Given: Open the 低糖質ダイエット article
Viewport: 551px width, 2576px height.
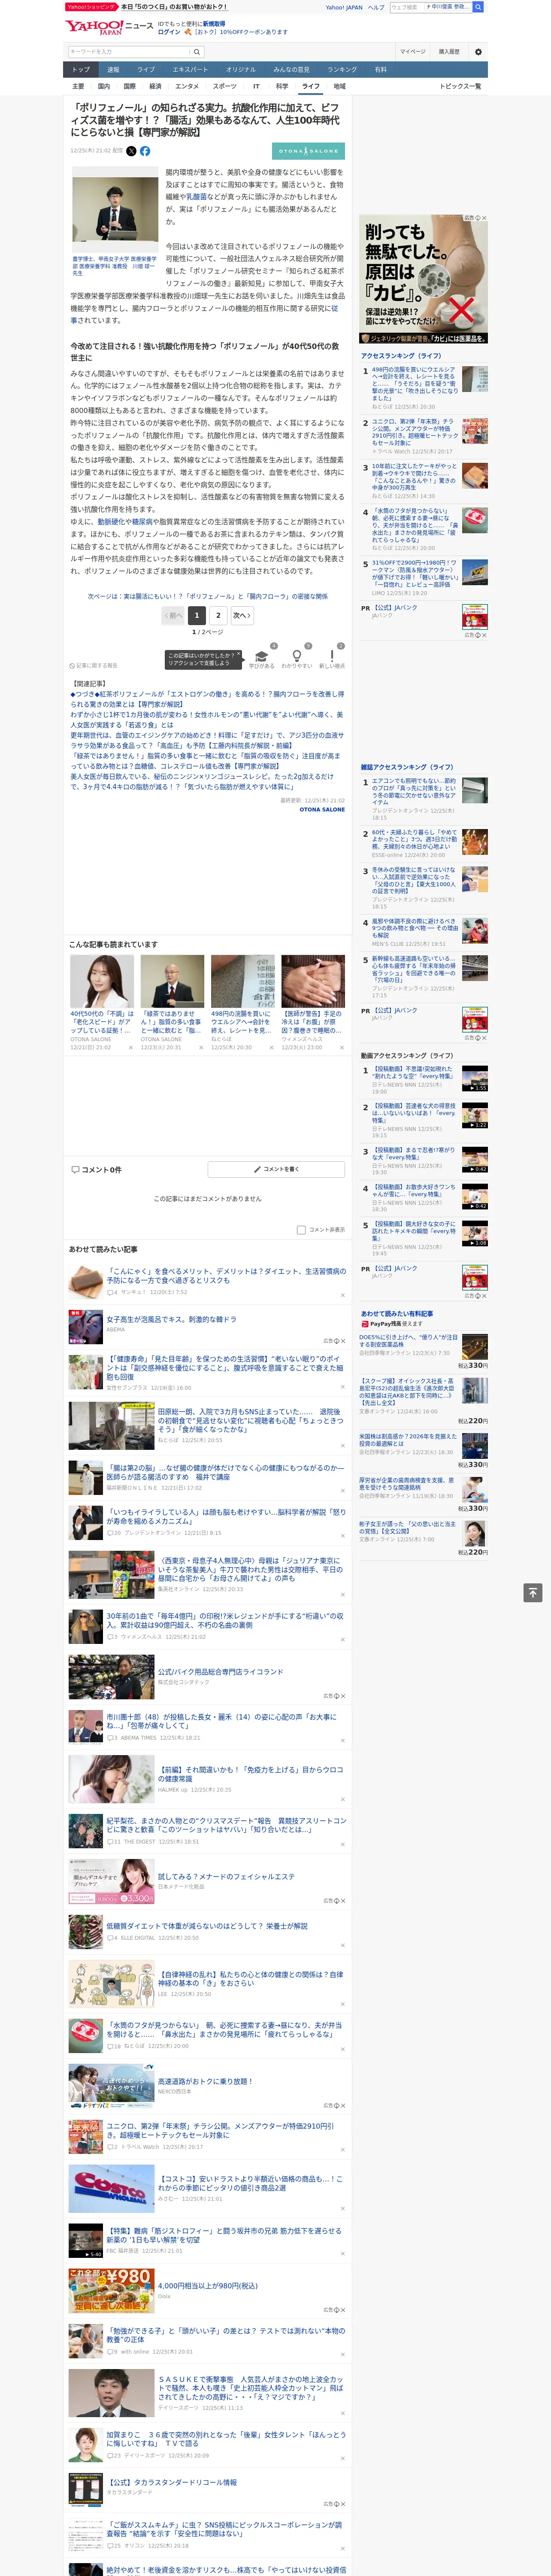Looking at the screenshot, I should [207, 1925].
